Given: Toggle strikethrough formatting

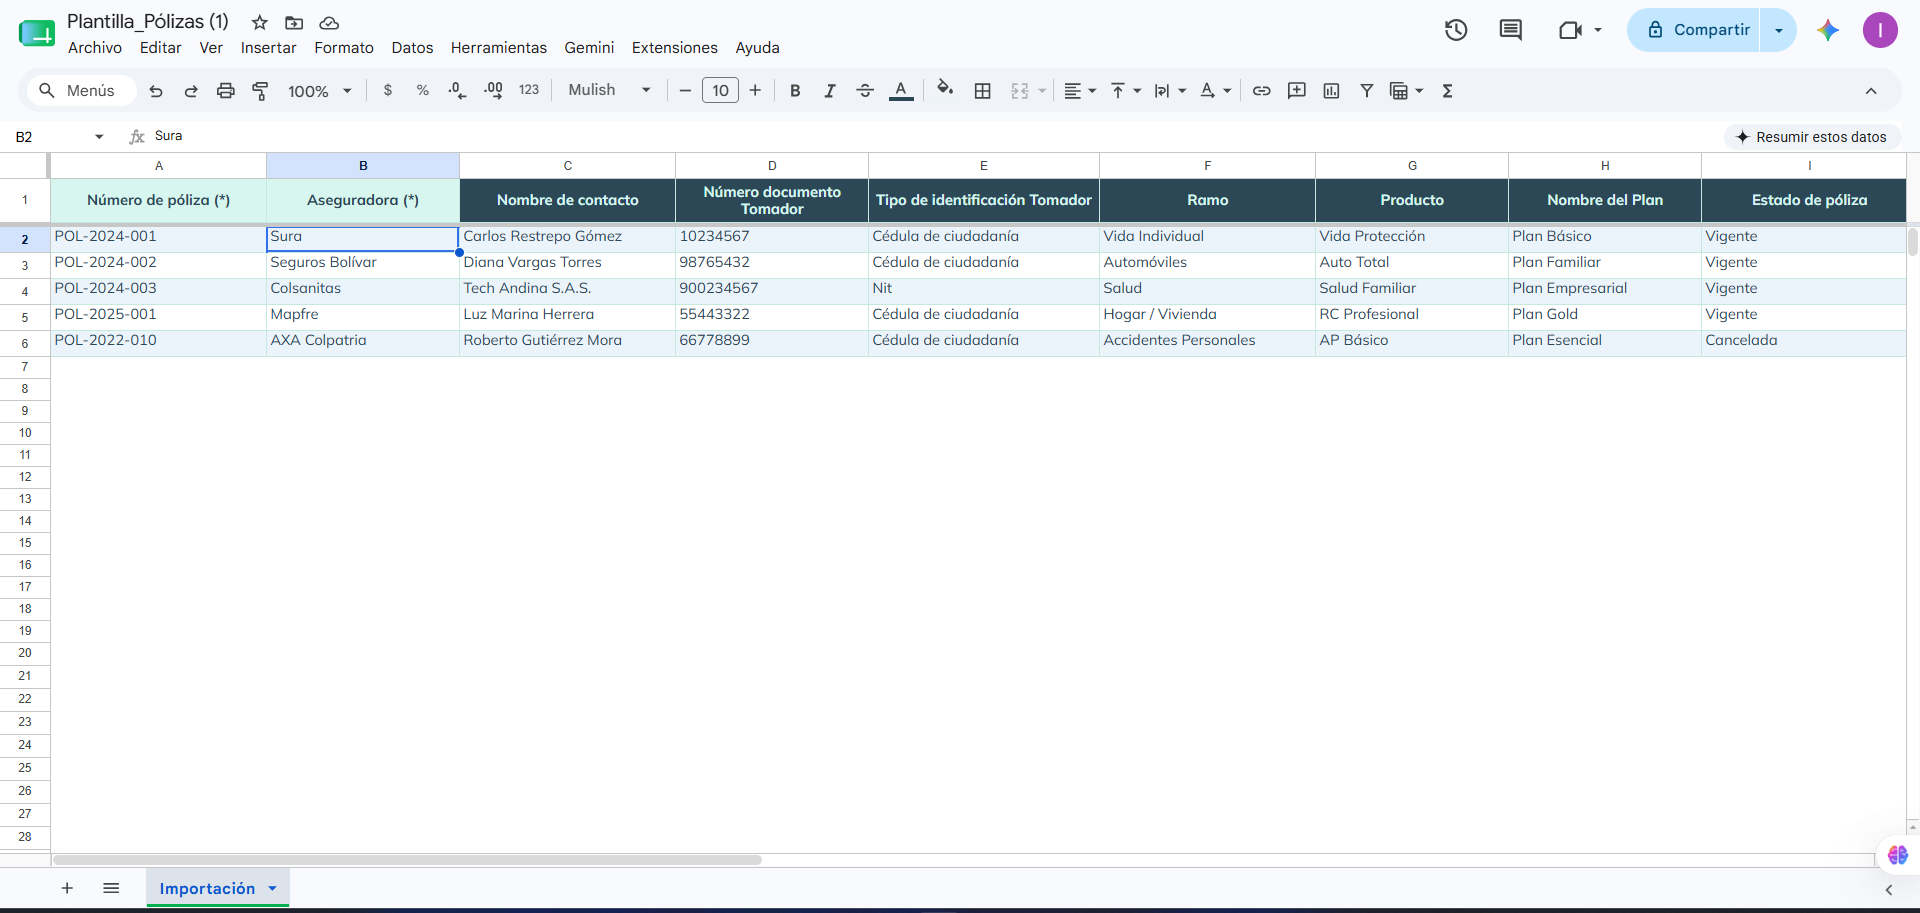Looking at the screenshot, I should click(x=865, y=91).
